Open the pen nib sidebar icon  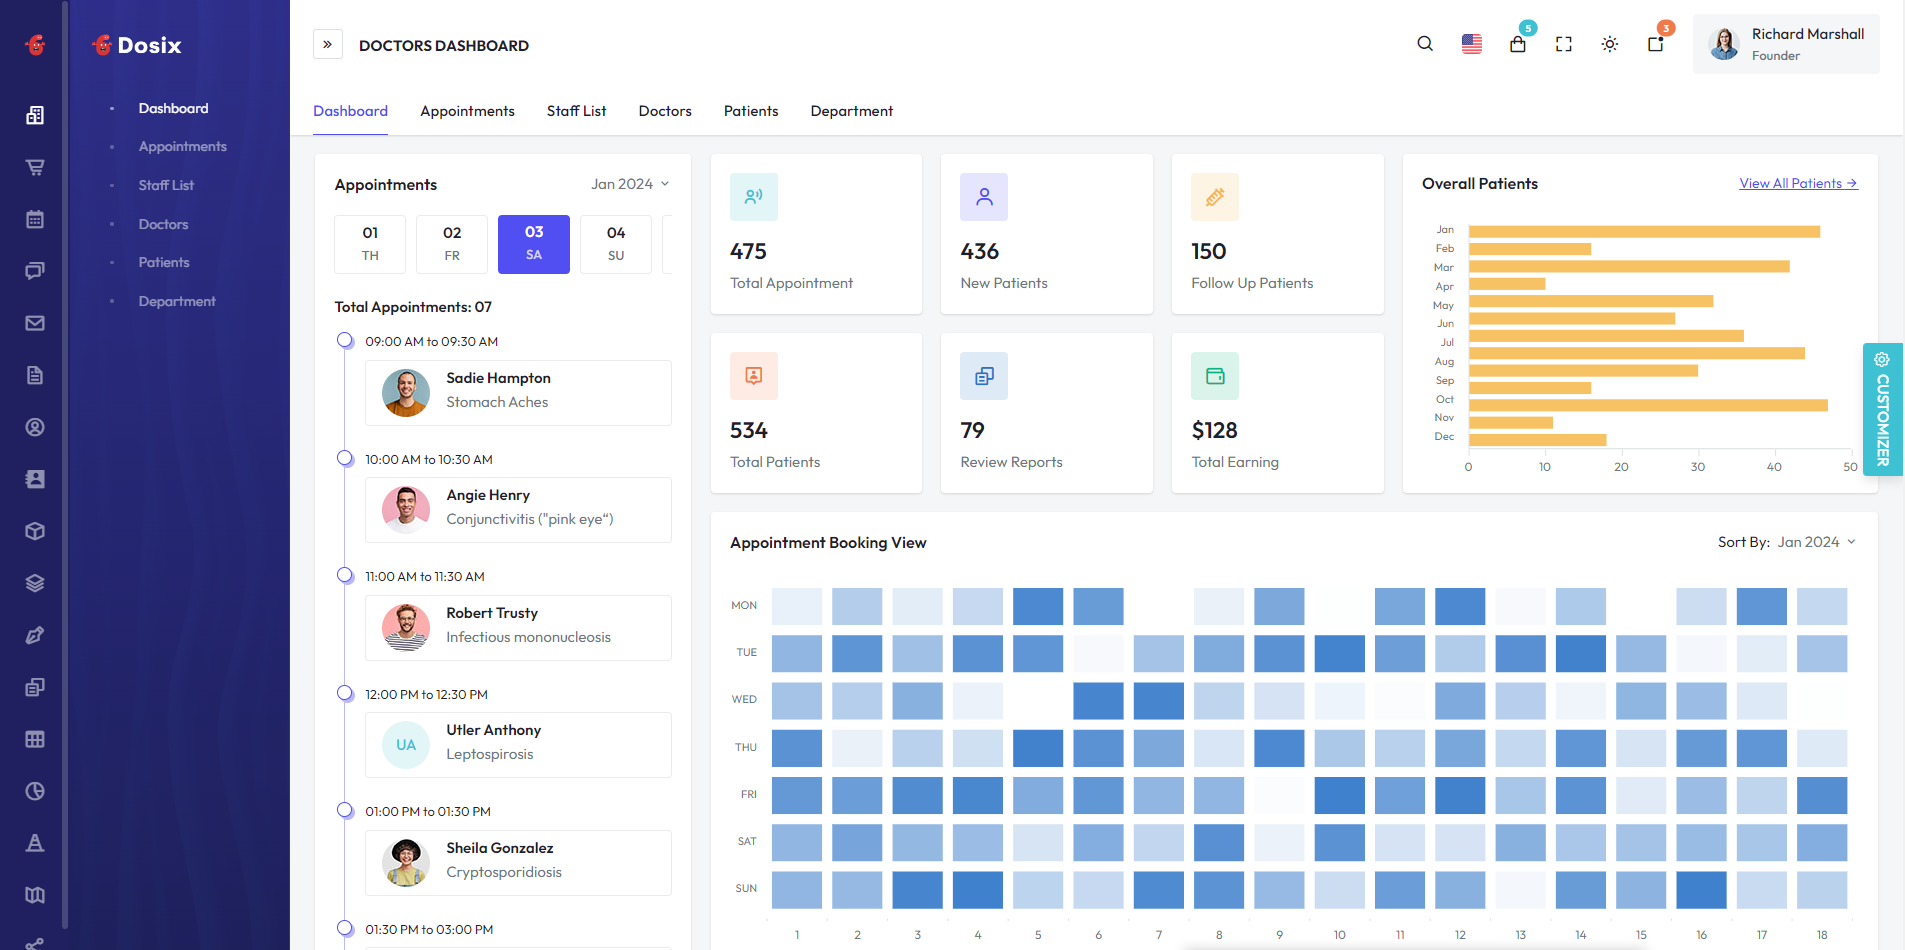click(35, 635)
